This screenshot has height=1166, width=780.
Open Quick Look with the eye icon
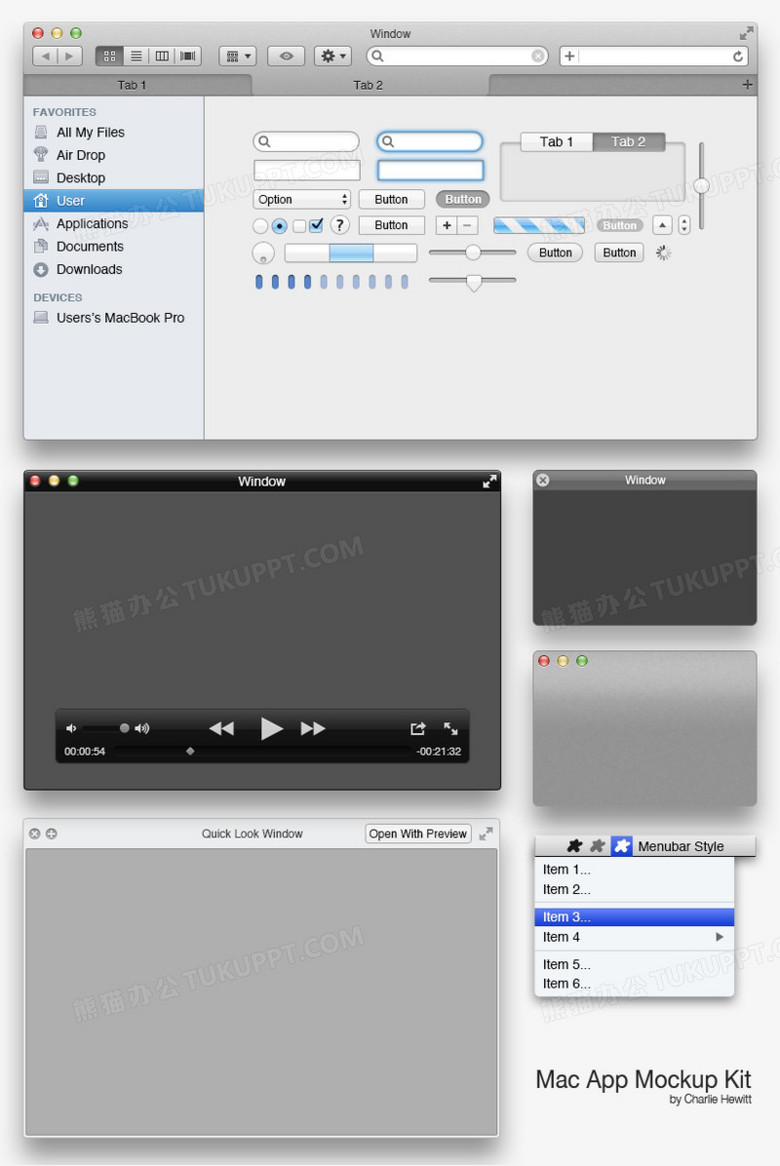click(x=286, y=57)
